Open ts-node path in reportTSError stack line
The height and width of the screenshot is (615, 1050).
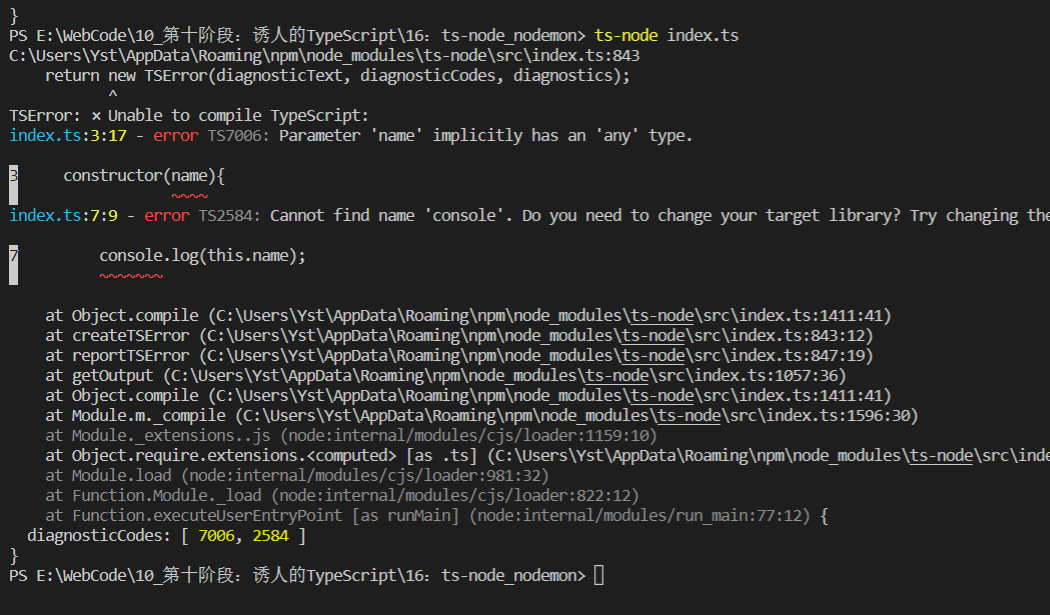click(653, 356)
